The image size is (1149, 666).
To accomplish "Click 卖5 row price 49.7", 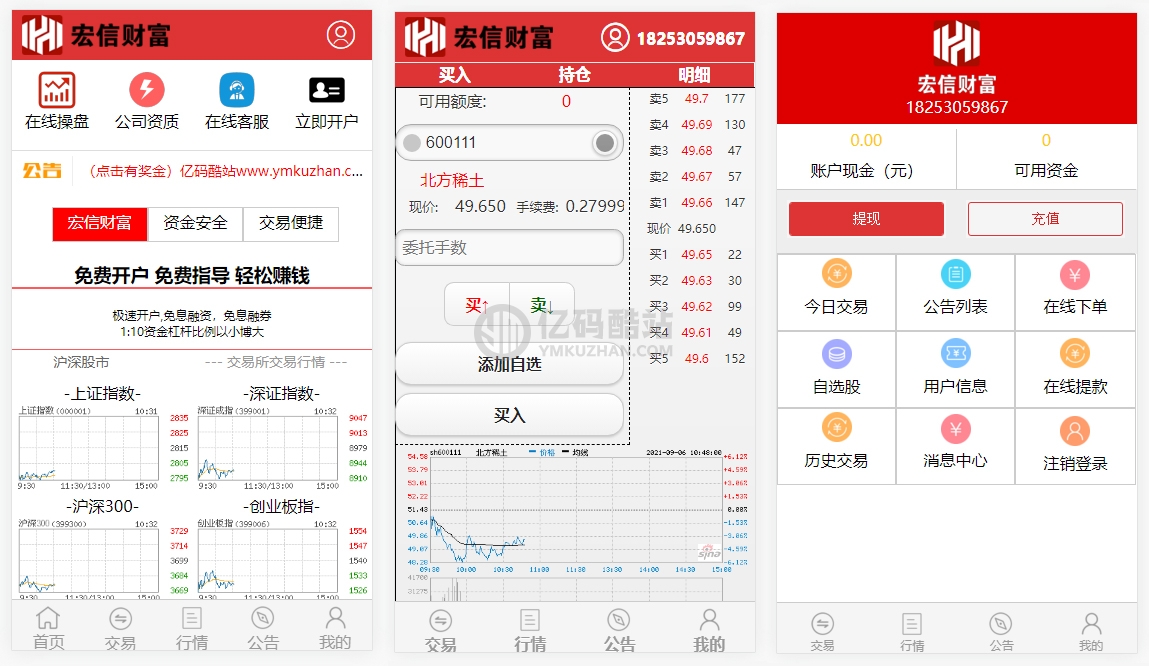I will pos(696,98).
